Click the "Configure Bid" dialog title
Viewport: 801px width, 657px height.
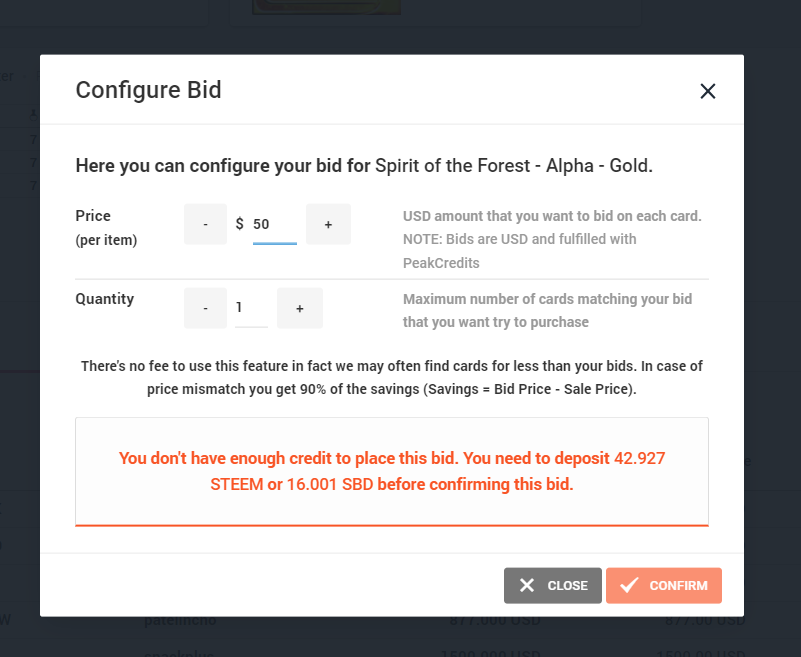149,90
